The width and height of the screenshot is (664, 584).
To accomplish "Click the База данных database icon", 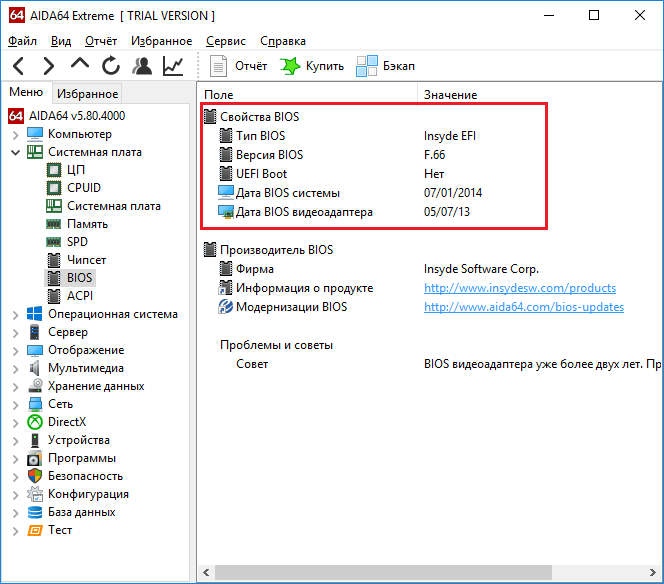I will tap(35, 512).
